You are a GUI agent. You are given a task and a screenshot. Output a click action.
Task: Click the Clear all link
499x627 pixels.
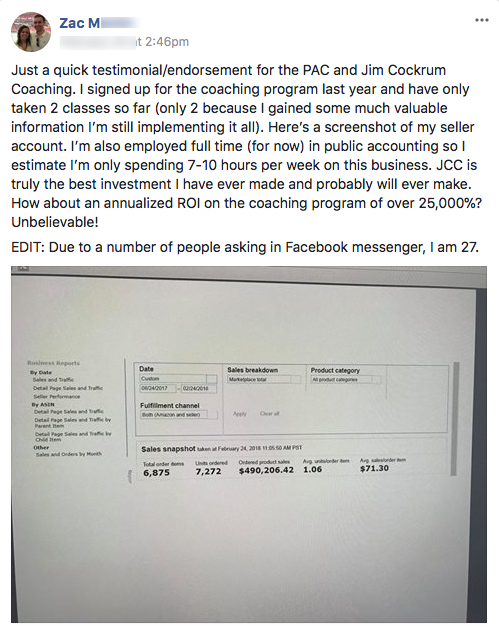point(269,413)
